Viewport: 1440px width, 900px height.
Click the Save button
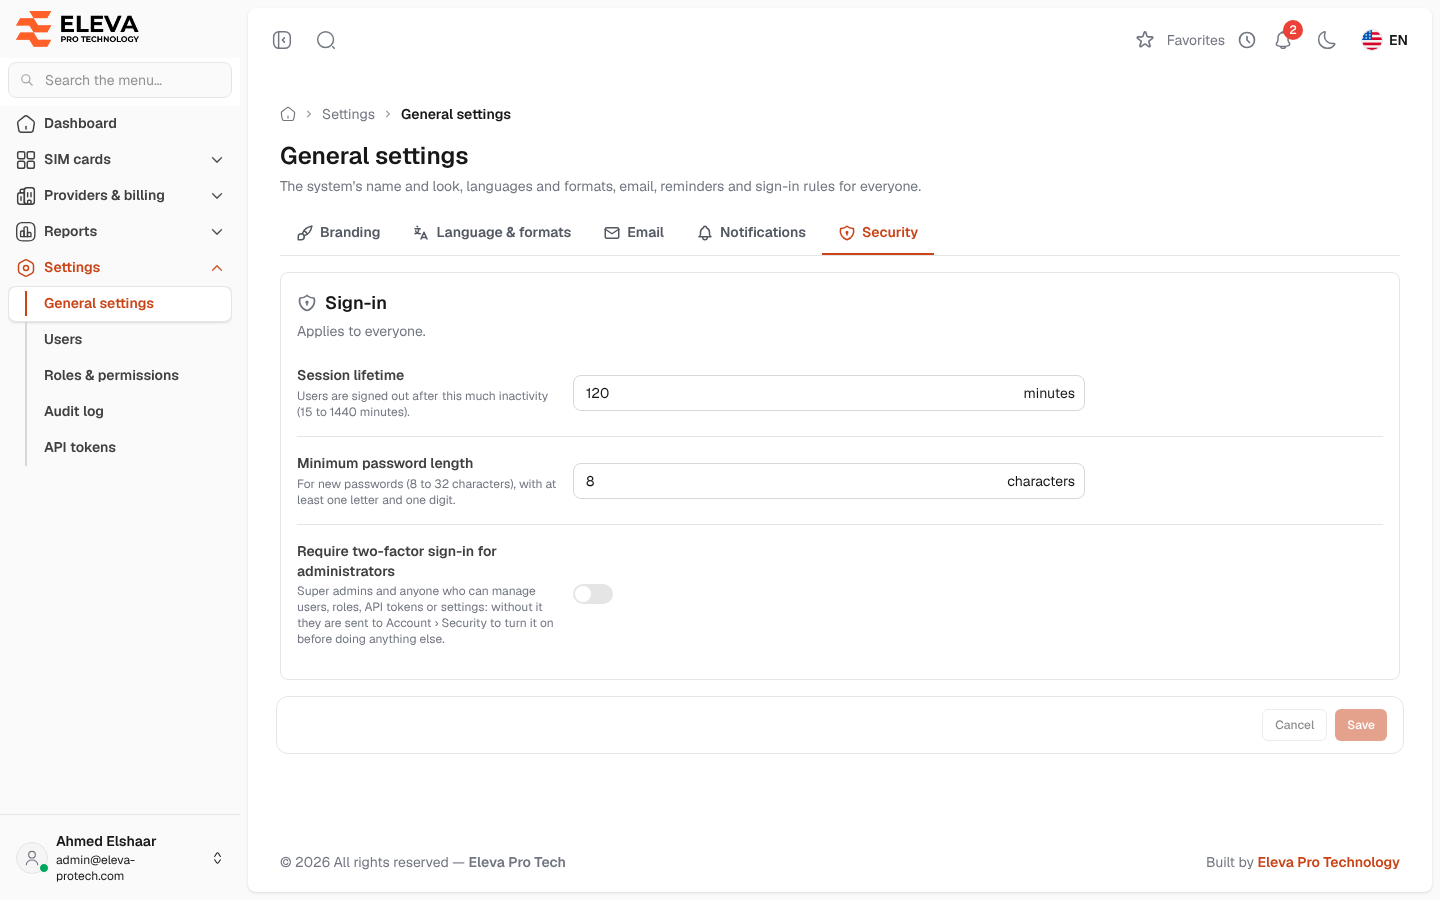[x=1361, y=725]
